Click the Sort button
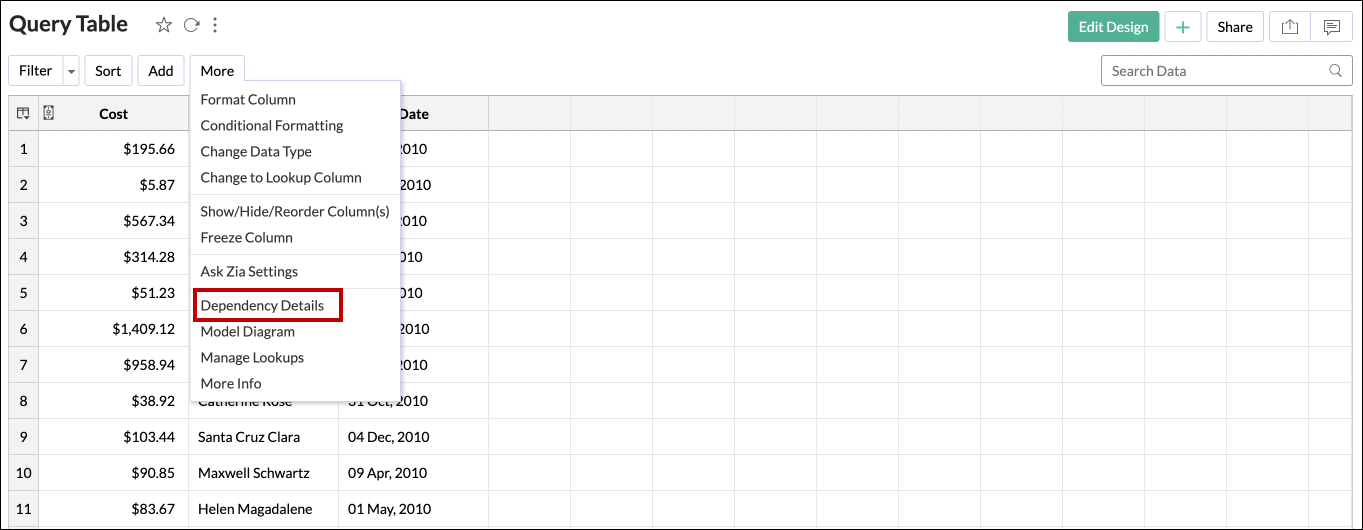Image resolution: width=1363 pixels, height=530 pixels. 108,71
